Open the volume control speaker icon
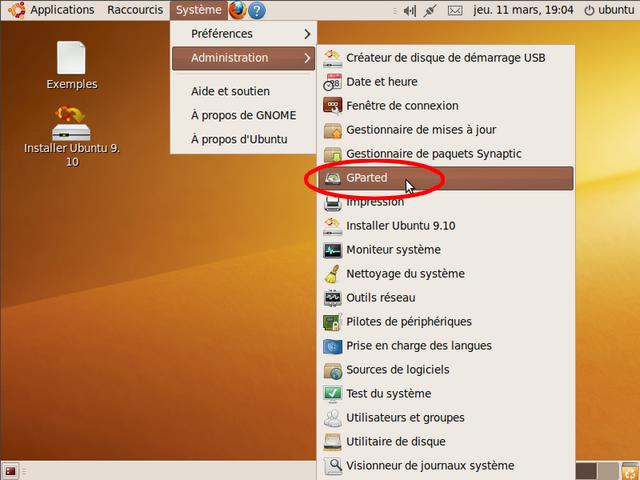The width and height of the screenshot is (640, 480). tap(409, 11)
